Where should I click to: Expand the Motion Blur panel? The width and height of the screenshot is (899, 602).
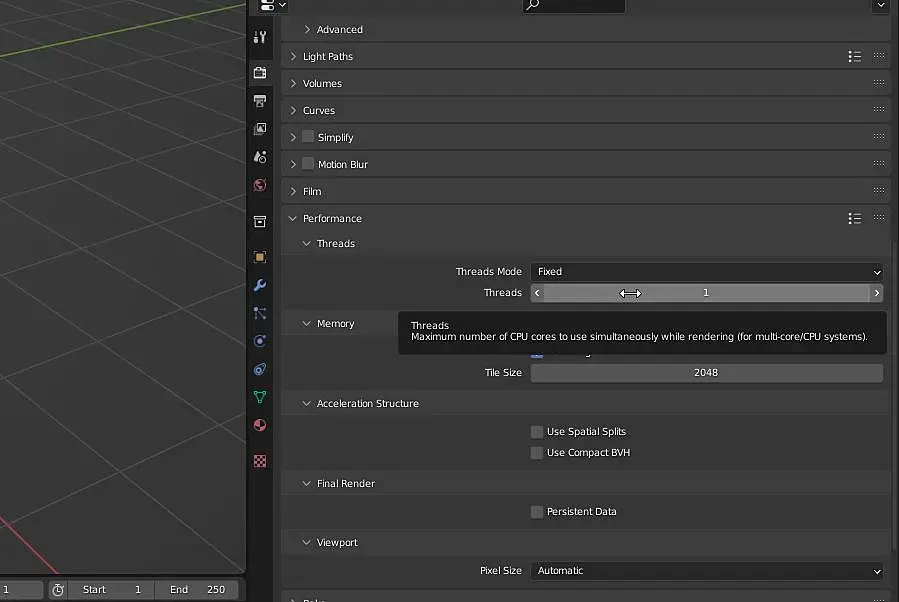click(294, 164)
